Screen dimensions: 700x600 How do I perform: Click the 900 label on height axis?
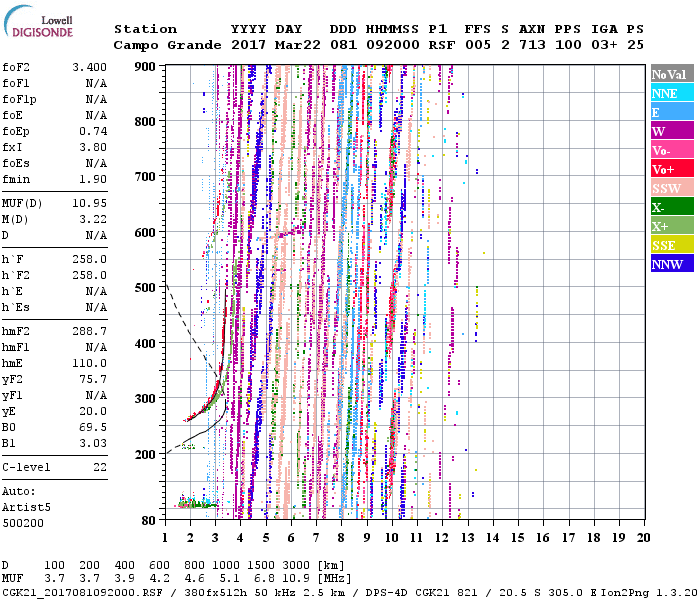147,67
